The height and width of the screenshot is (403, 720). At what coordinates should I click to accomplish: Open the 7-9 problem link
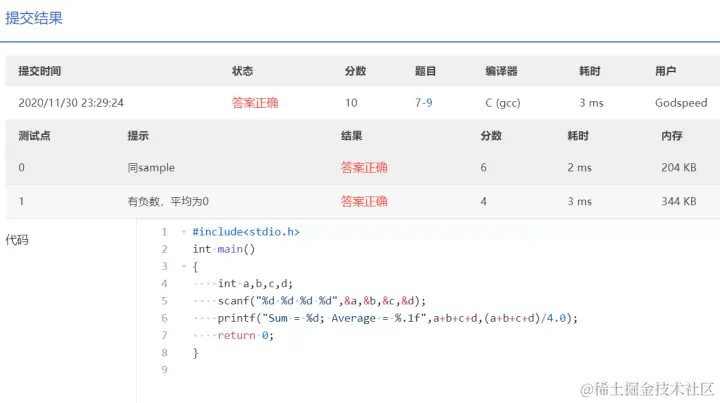[423, 103]
